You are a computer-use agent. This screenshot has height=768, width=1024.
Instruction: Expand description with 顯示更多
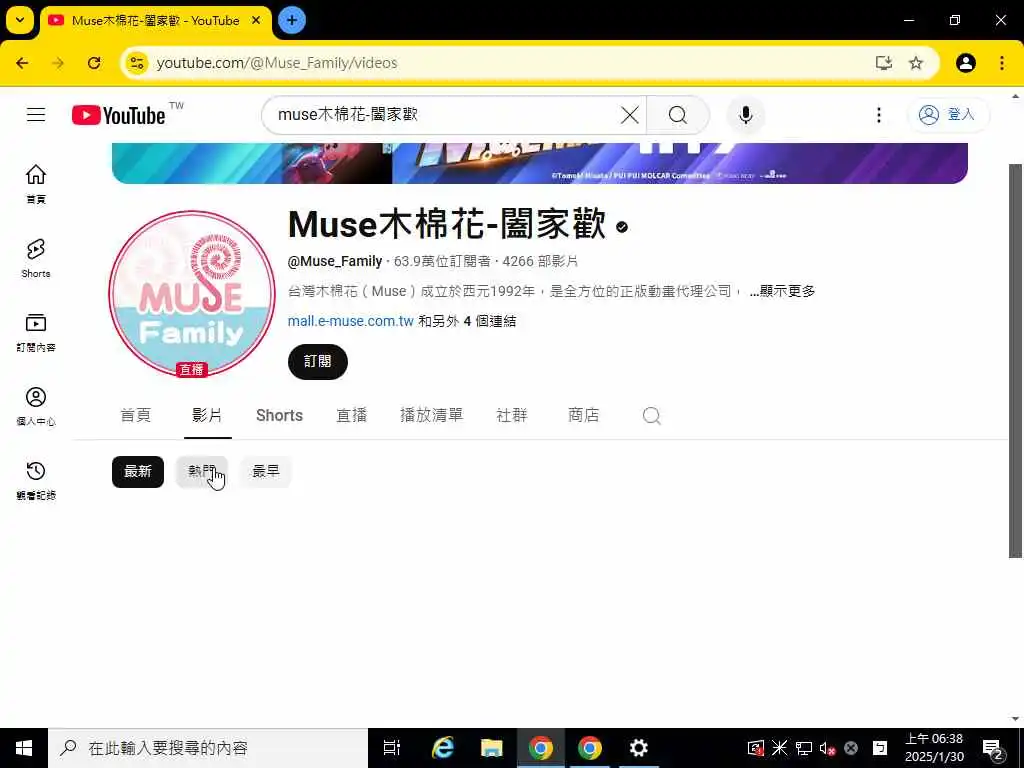coord(782,291)
